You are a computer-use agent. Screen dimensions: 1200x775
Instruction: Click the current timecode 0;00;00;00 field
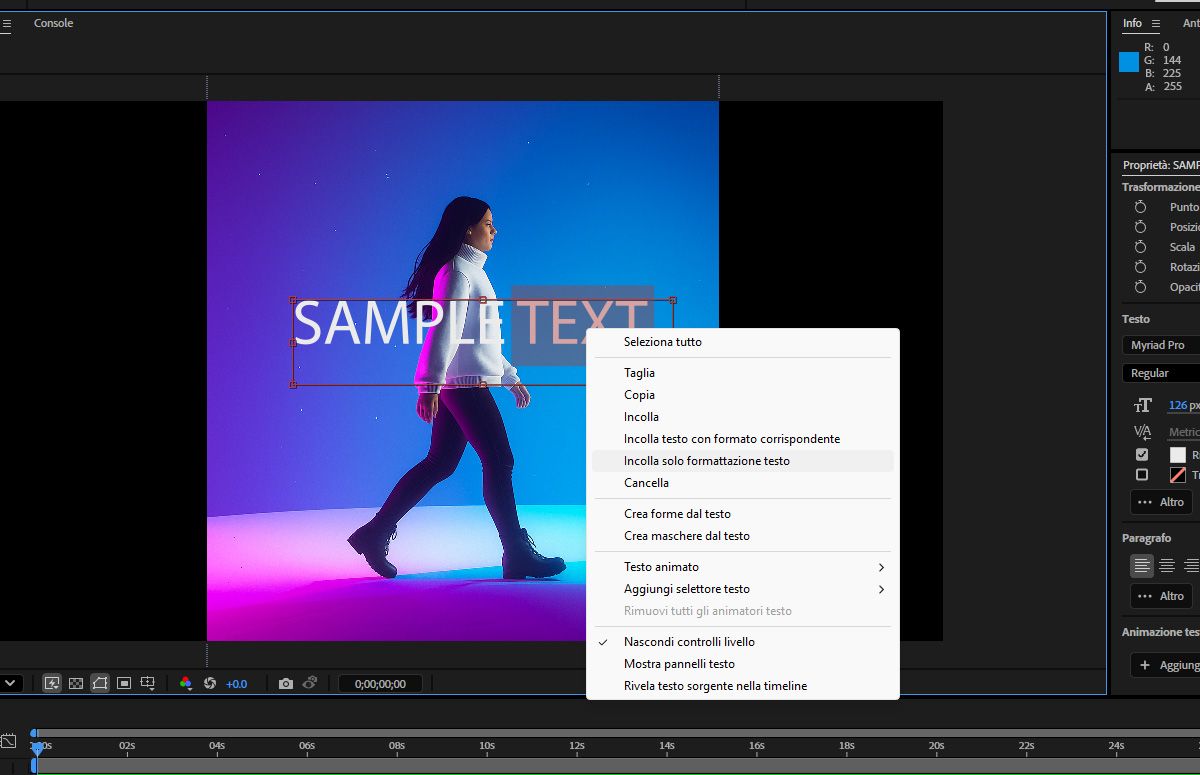380,684
